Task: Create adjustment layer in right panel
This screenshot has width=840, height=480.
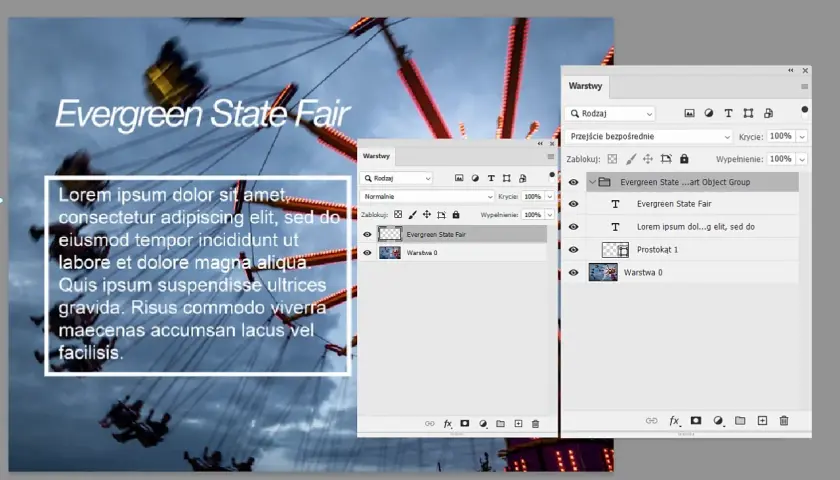Action: point(718,421)
